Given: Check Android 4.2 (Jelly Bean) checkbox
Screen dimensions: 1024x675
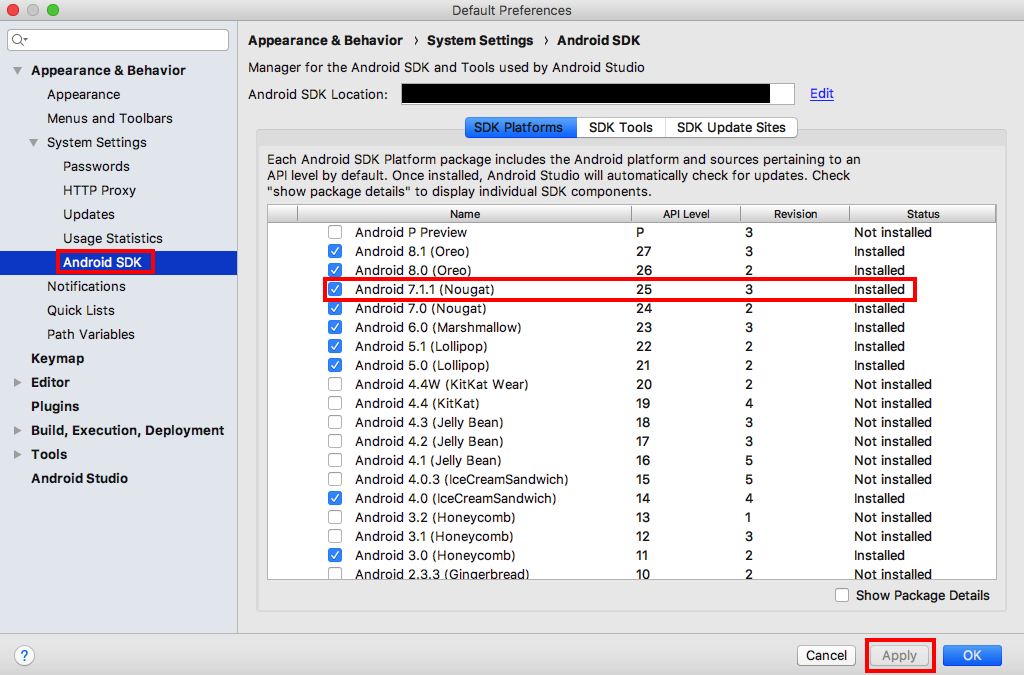Looking at the screenshot, I should click(x=335, y=441).
